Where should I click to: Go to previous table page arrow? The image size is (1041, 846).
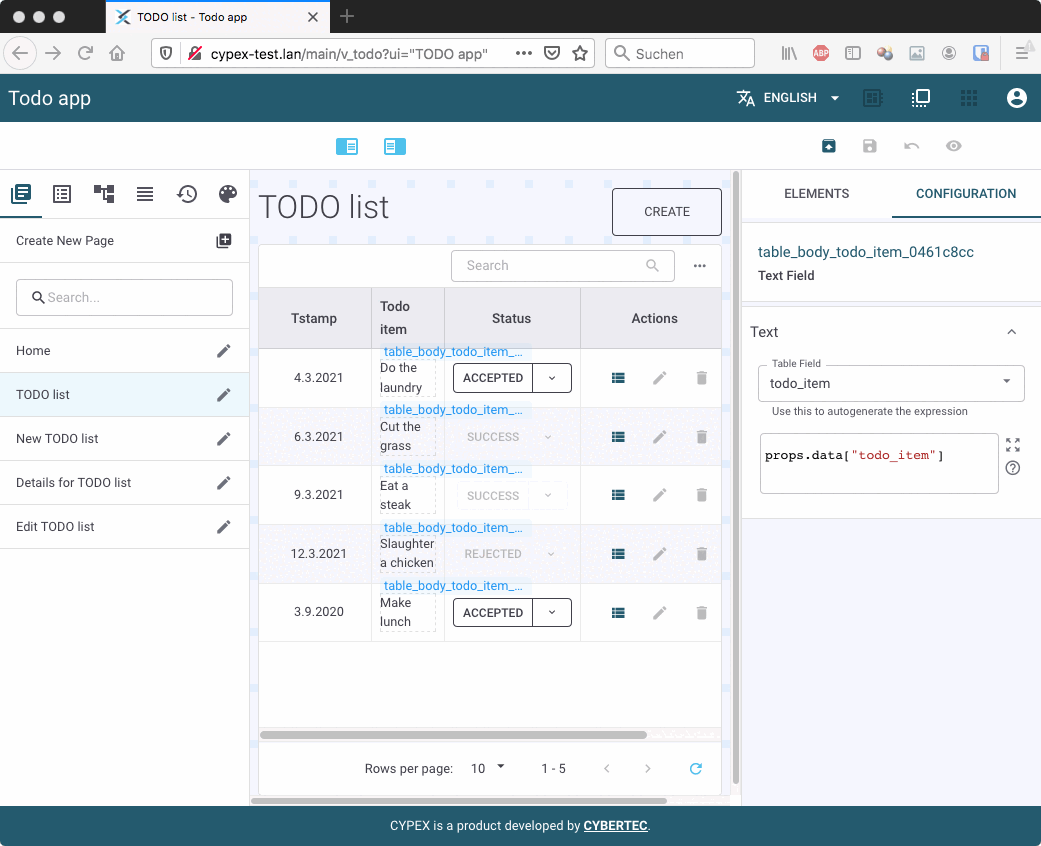pos(606,768)
